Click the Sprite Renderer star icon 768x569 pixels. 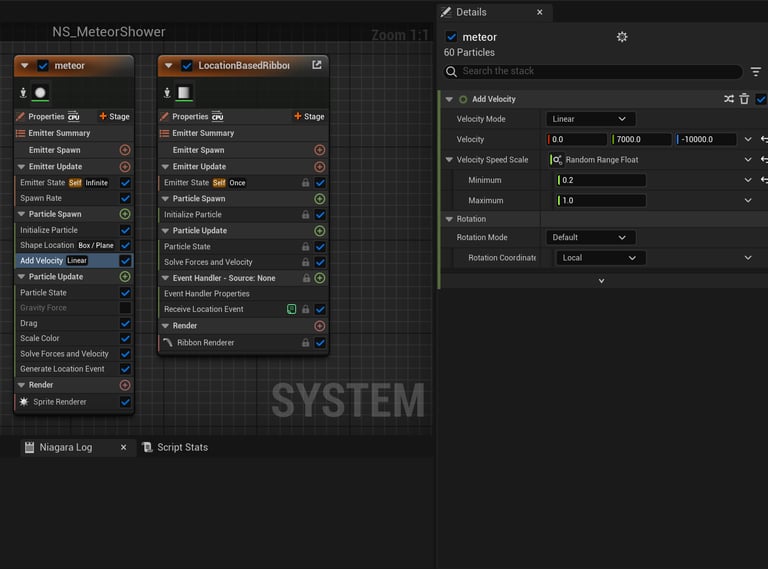coord(24,402)
